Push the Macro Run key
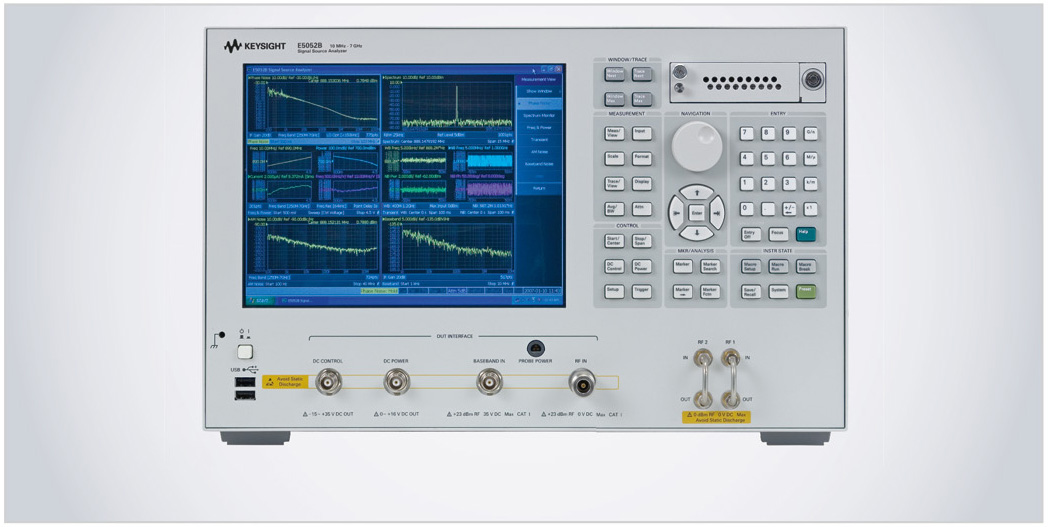1048x527 pixels. tap(778, 266)
